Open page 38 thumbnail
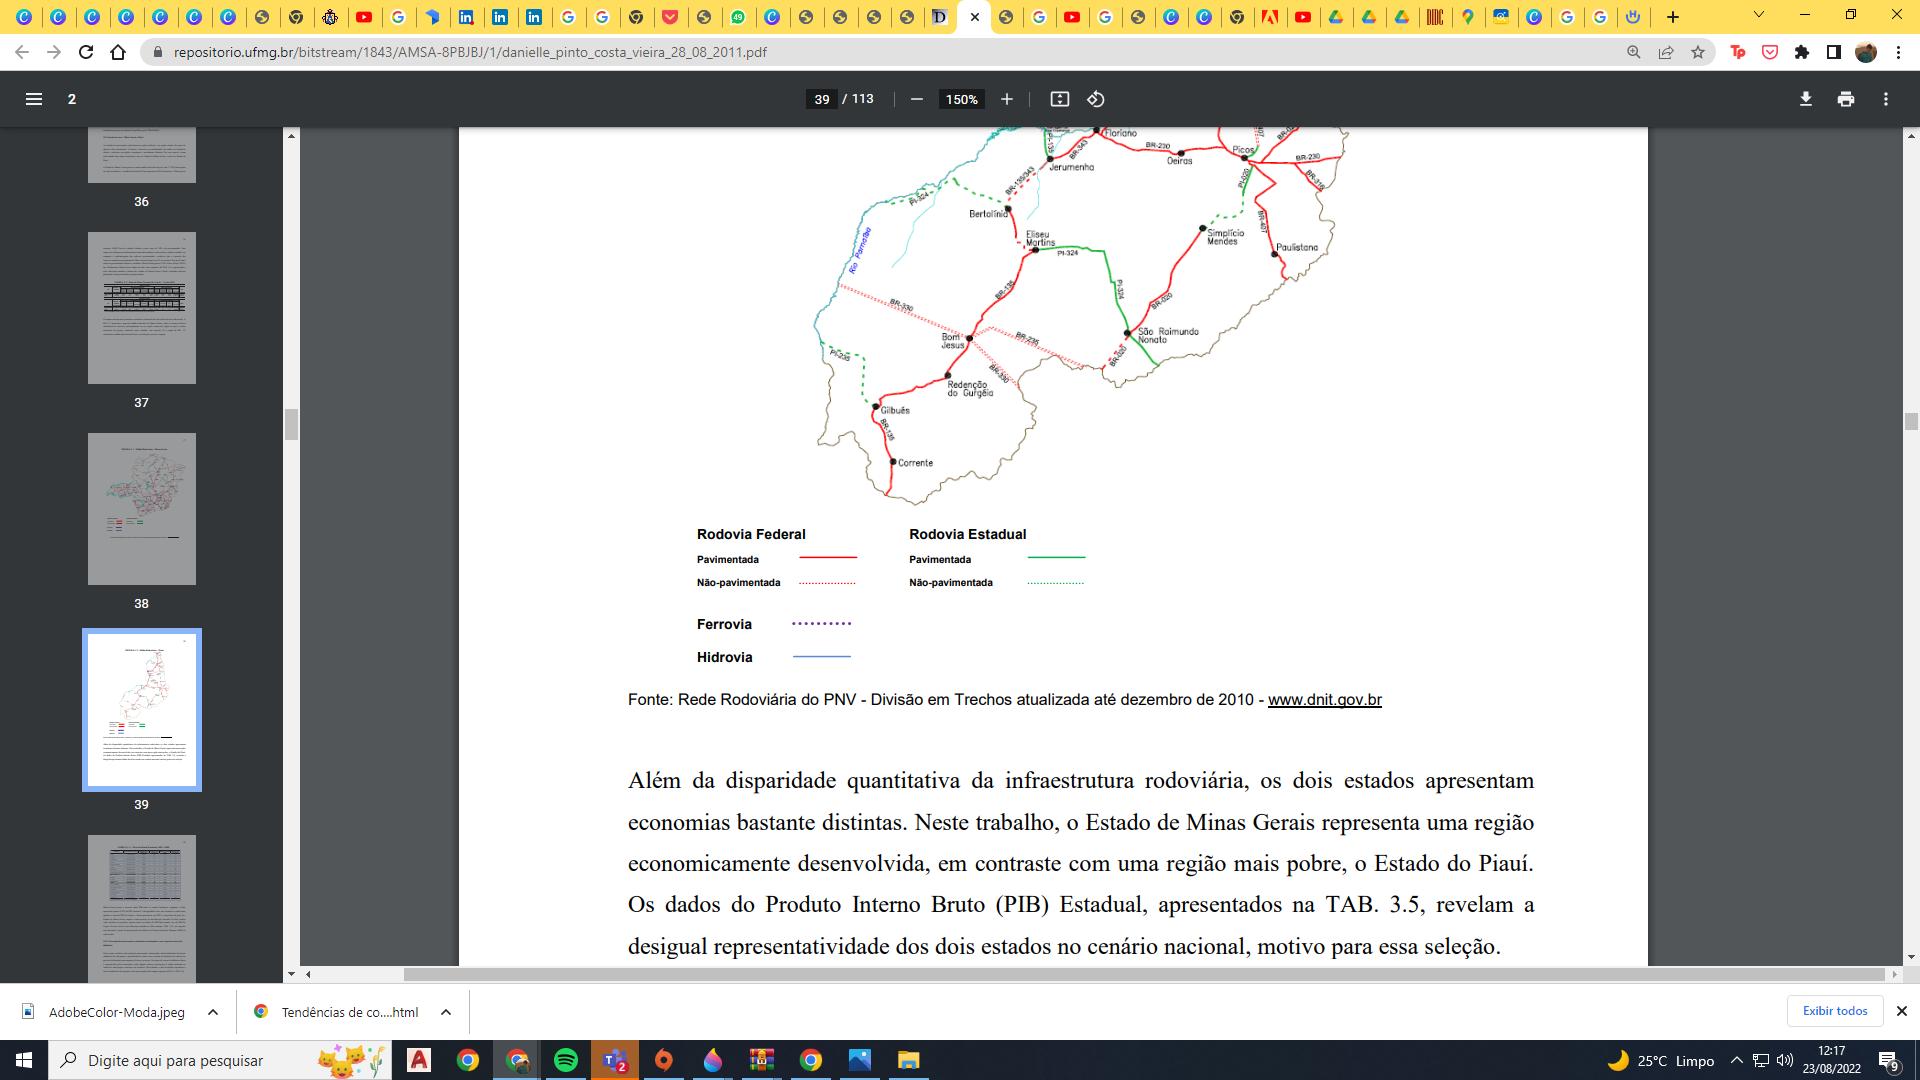 [x=142, y=509]
